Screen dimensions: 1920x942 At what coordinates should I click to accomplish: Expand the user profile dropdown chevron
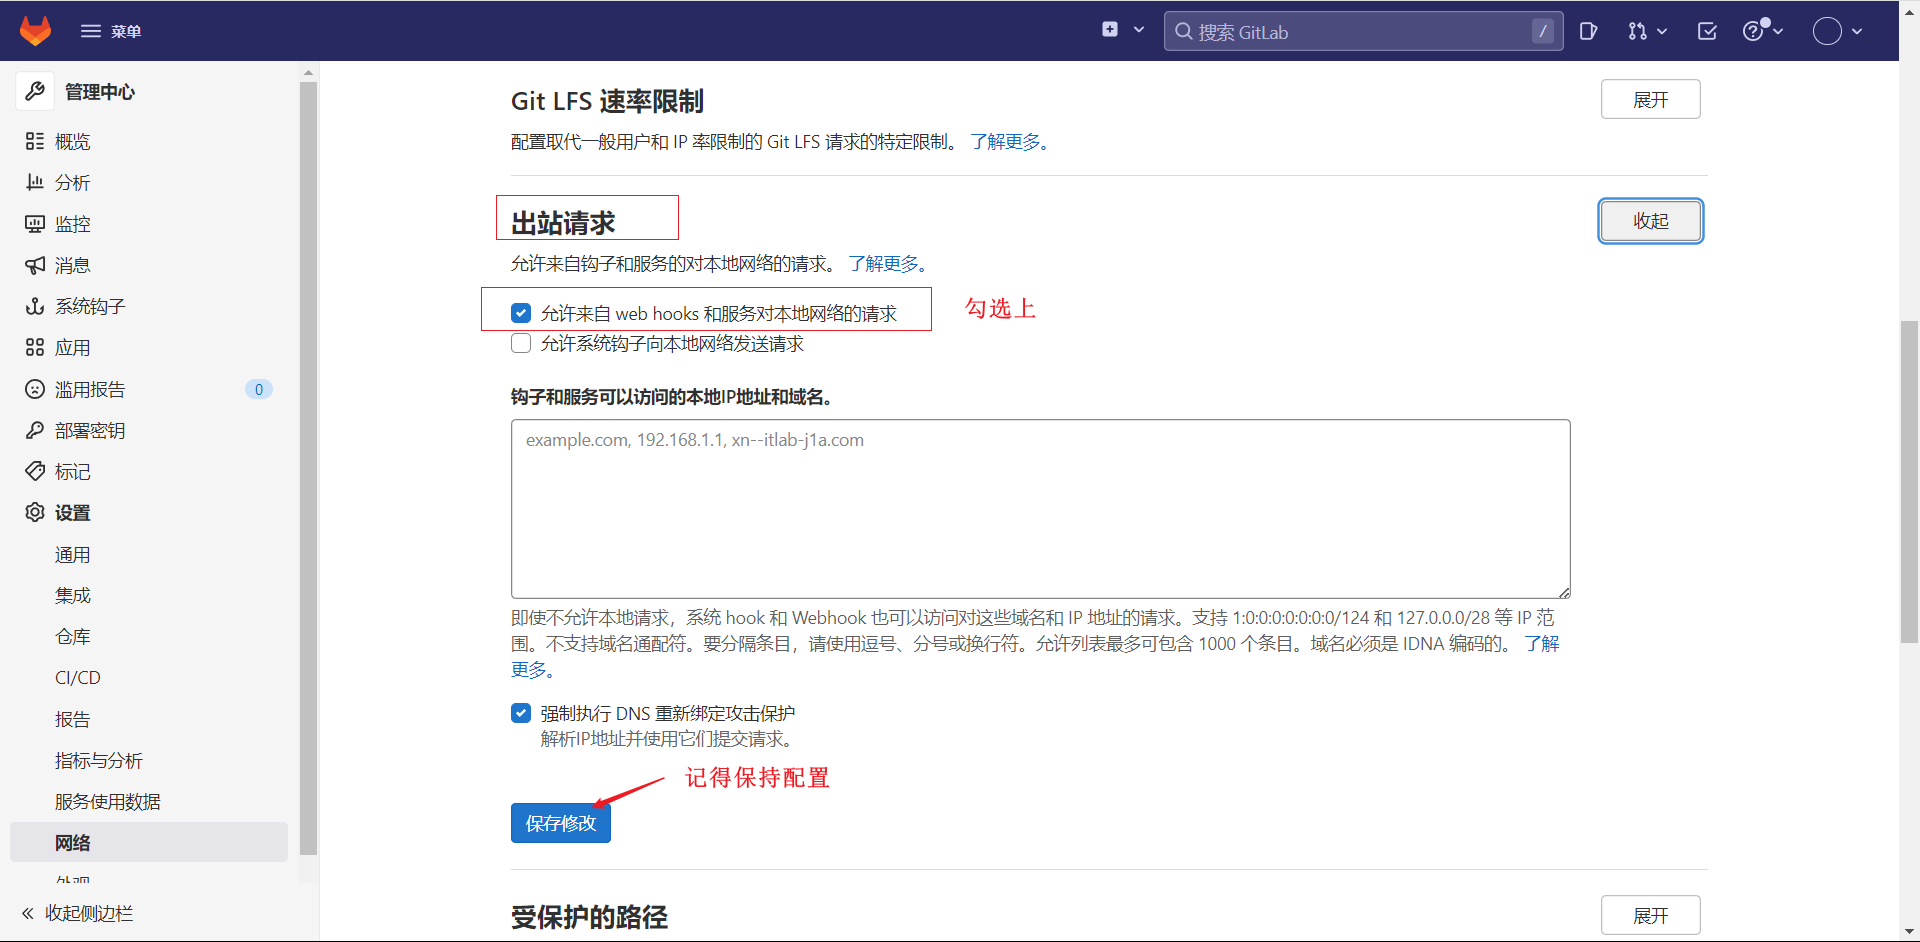pyautogui.click(x=1857, y=32)
